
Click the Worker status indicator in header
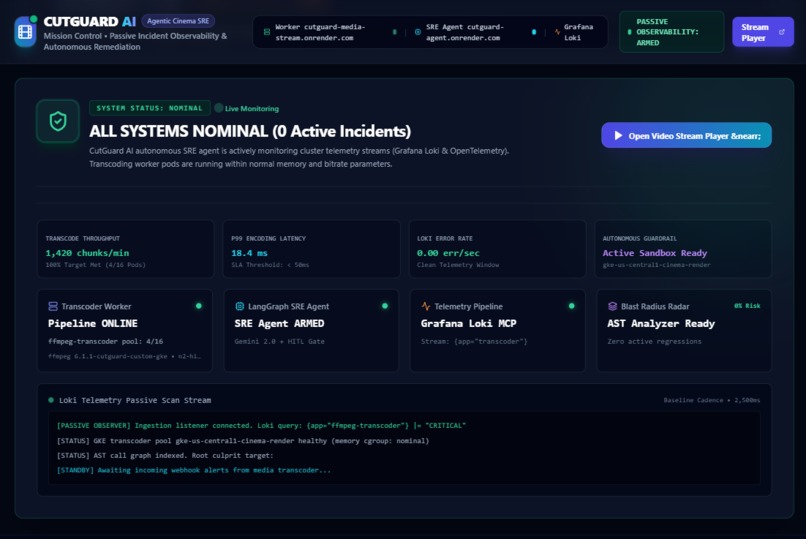395,32
